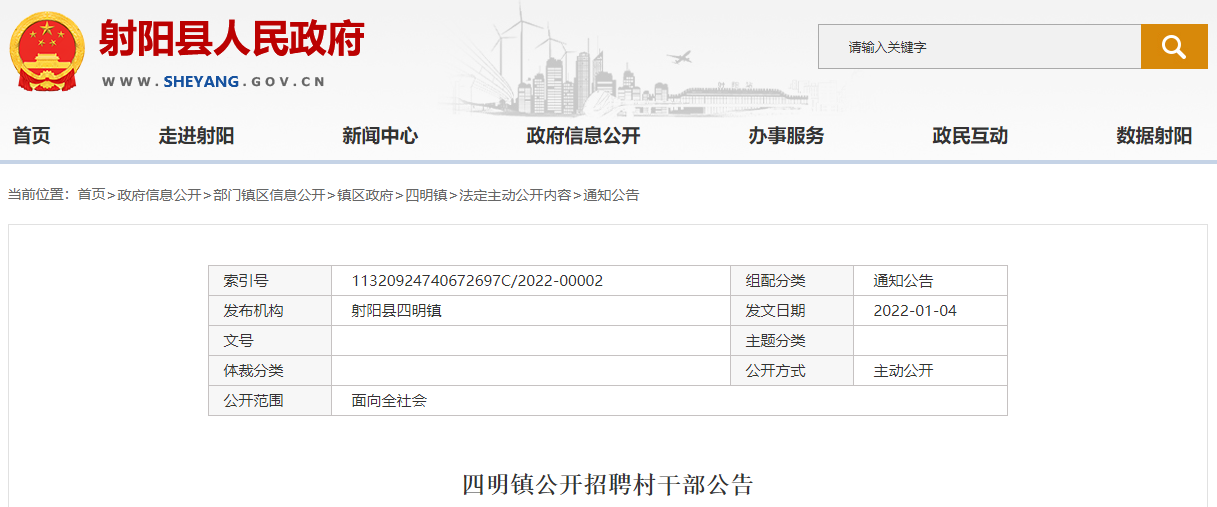Click the 体裁分类 label cell

[270, 371]
